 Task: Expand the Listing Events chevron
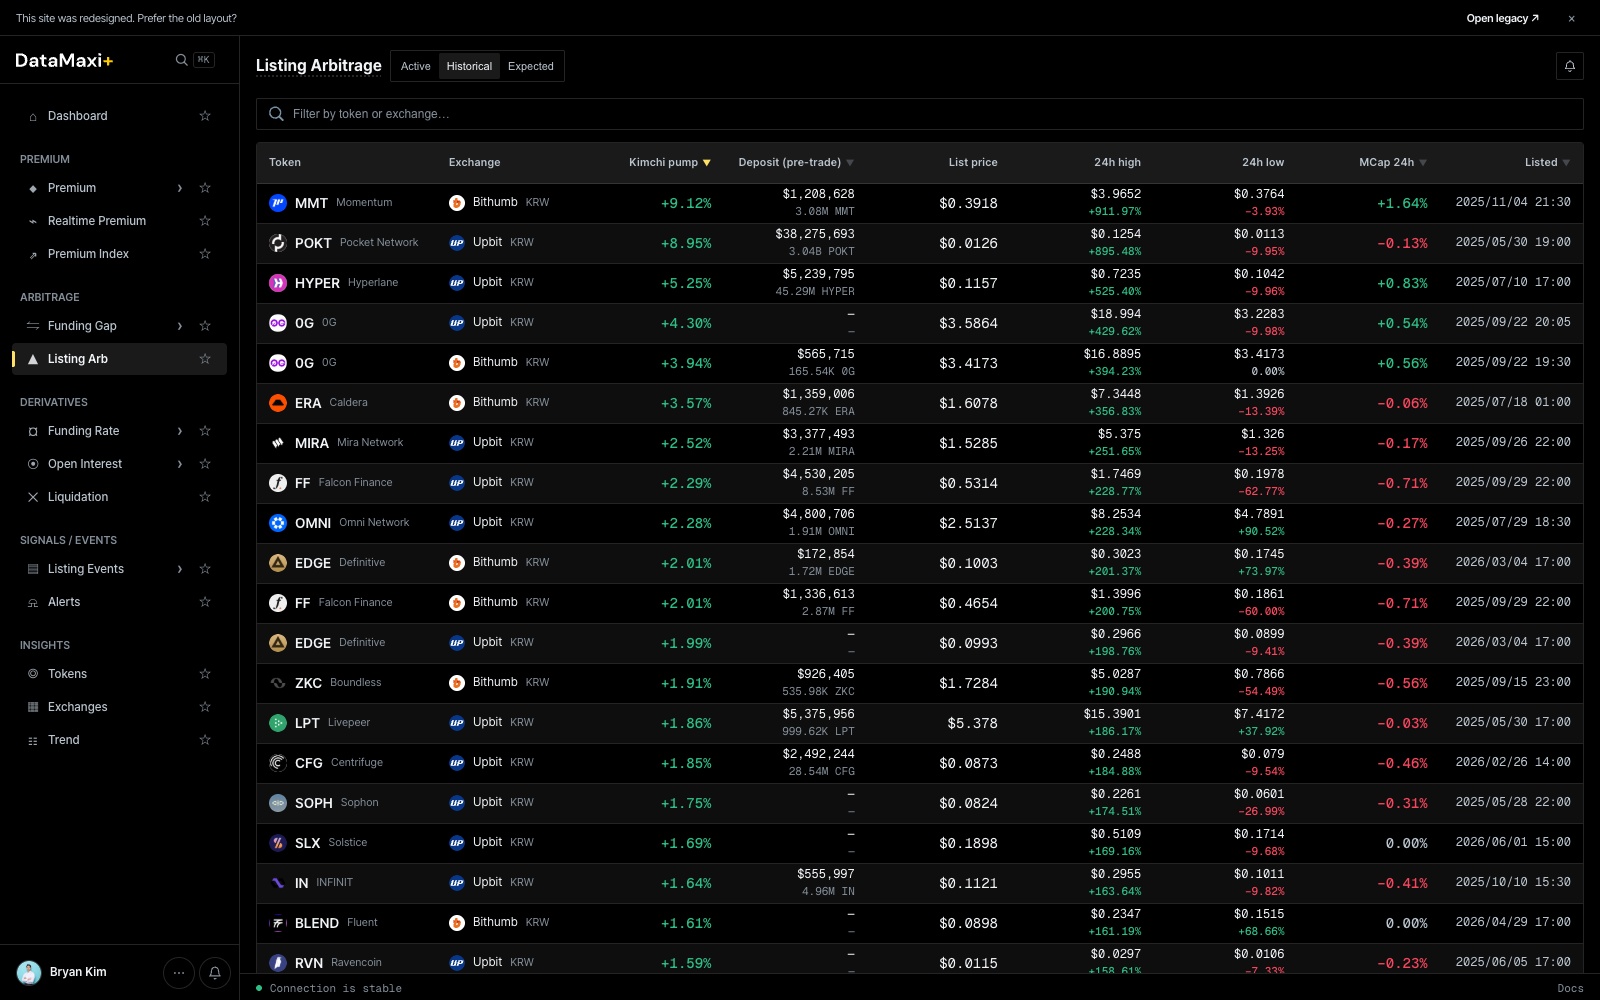pyautogui.click(x=180, y=569)
